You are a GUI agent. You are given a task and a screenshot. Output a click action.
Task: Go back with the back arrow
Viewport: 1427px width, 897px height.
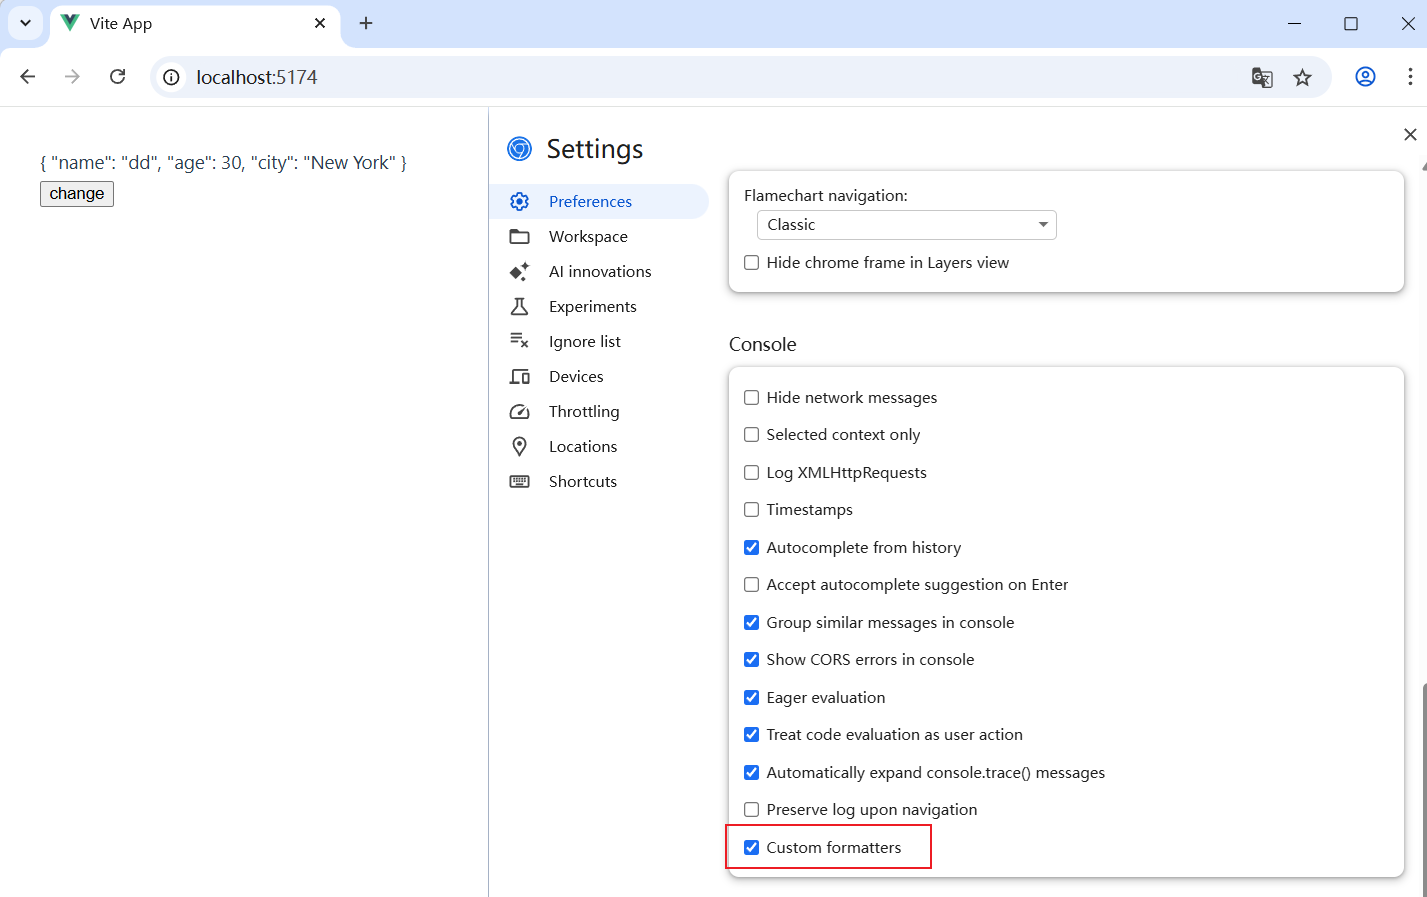28,77
